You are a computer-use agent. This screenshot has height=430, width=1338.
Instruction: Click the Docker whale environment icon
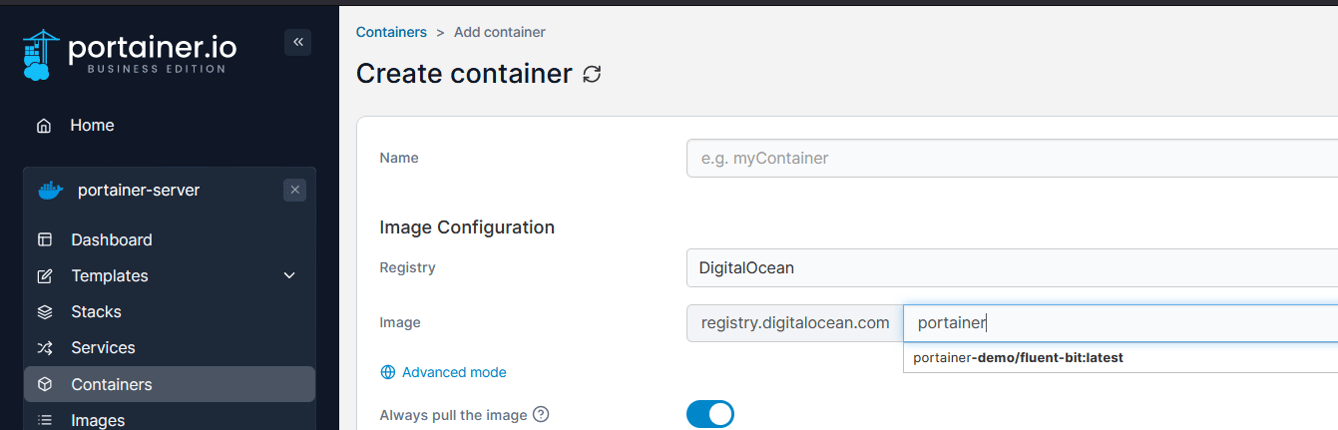coord(50,190)
